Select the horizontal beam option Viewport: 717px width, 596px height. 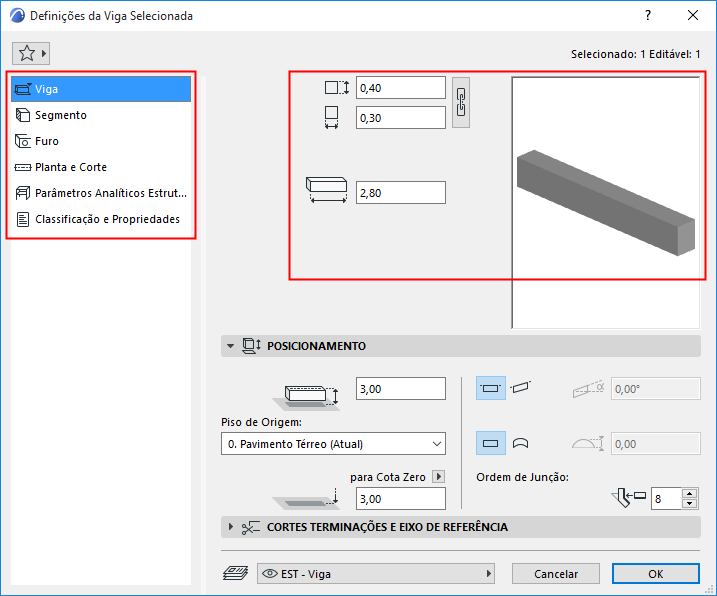tap(491, 388)
